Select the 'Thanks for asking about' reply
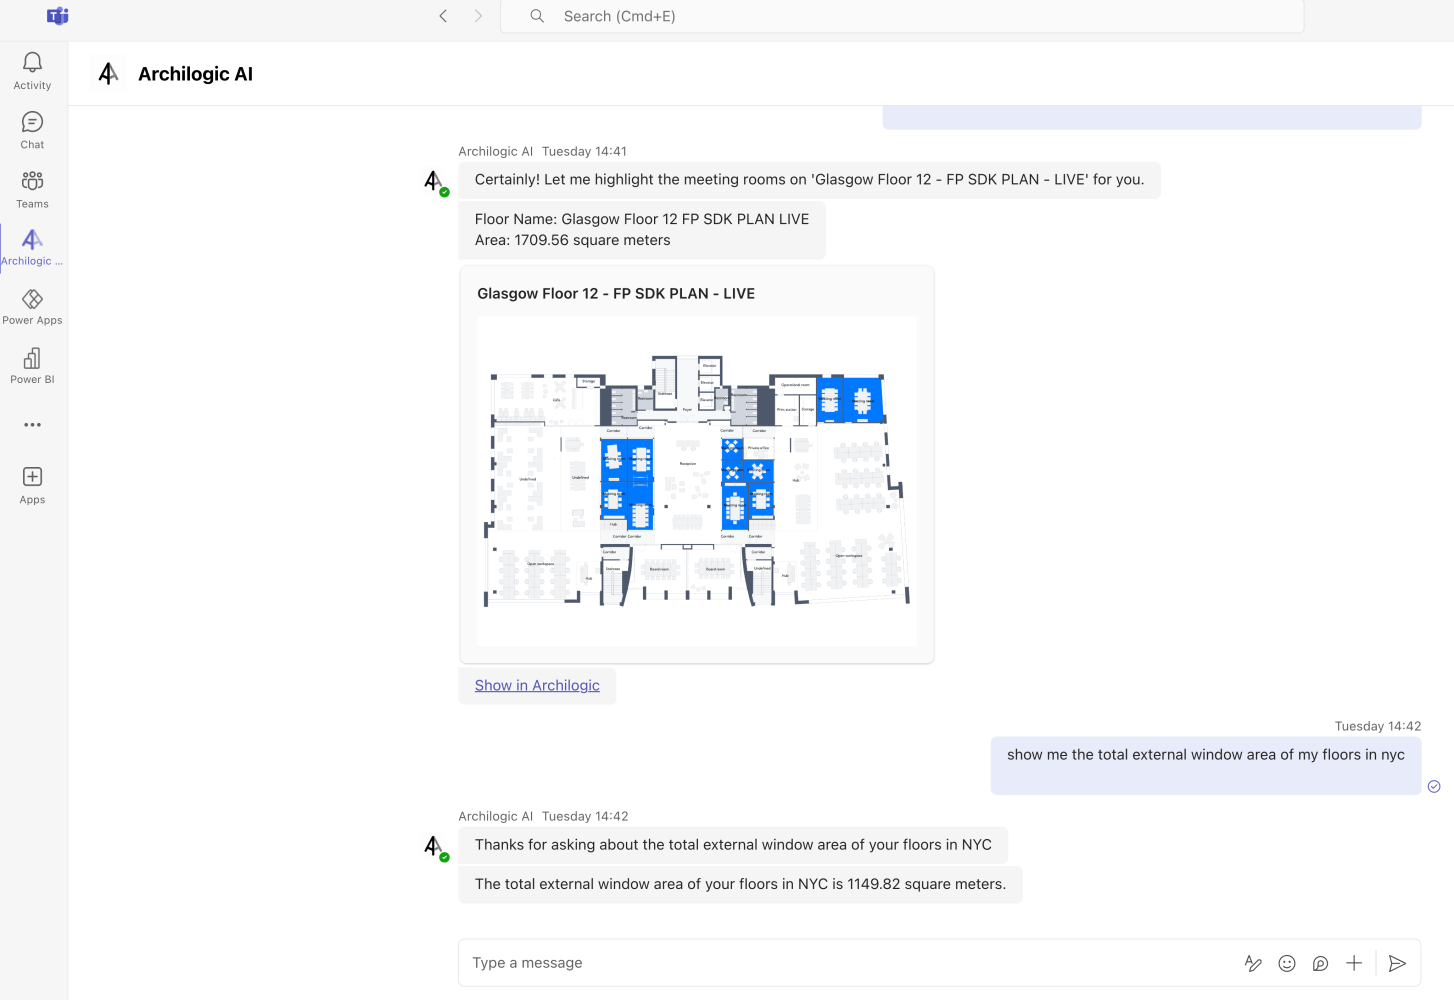The width and height of the screenshot is (1454, 1000). [x=733, y=845]
